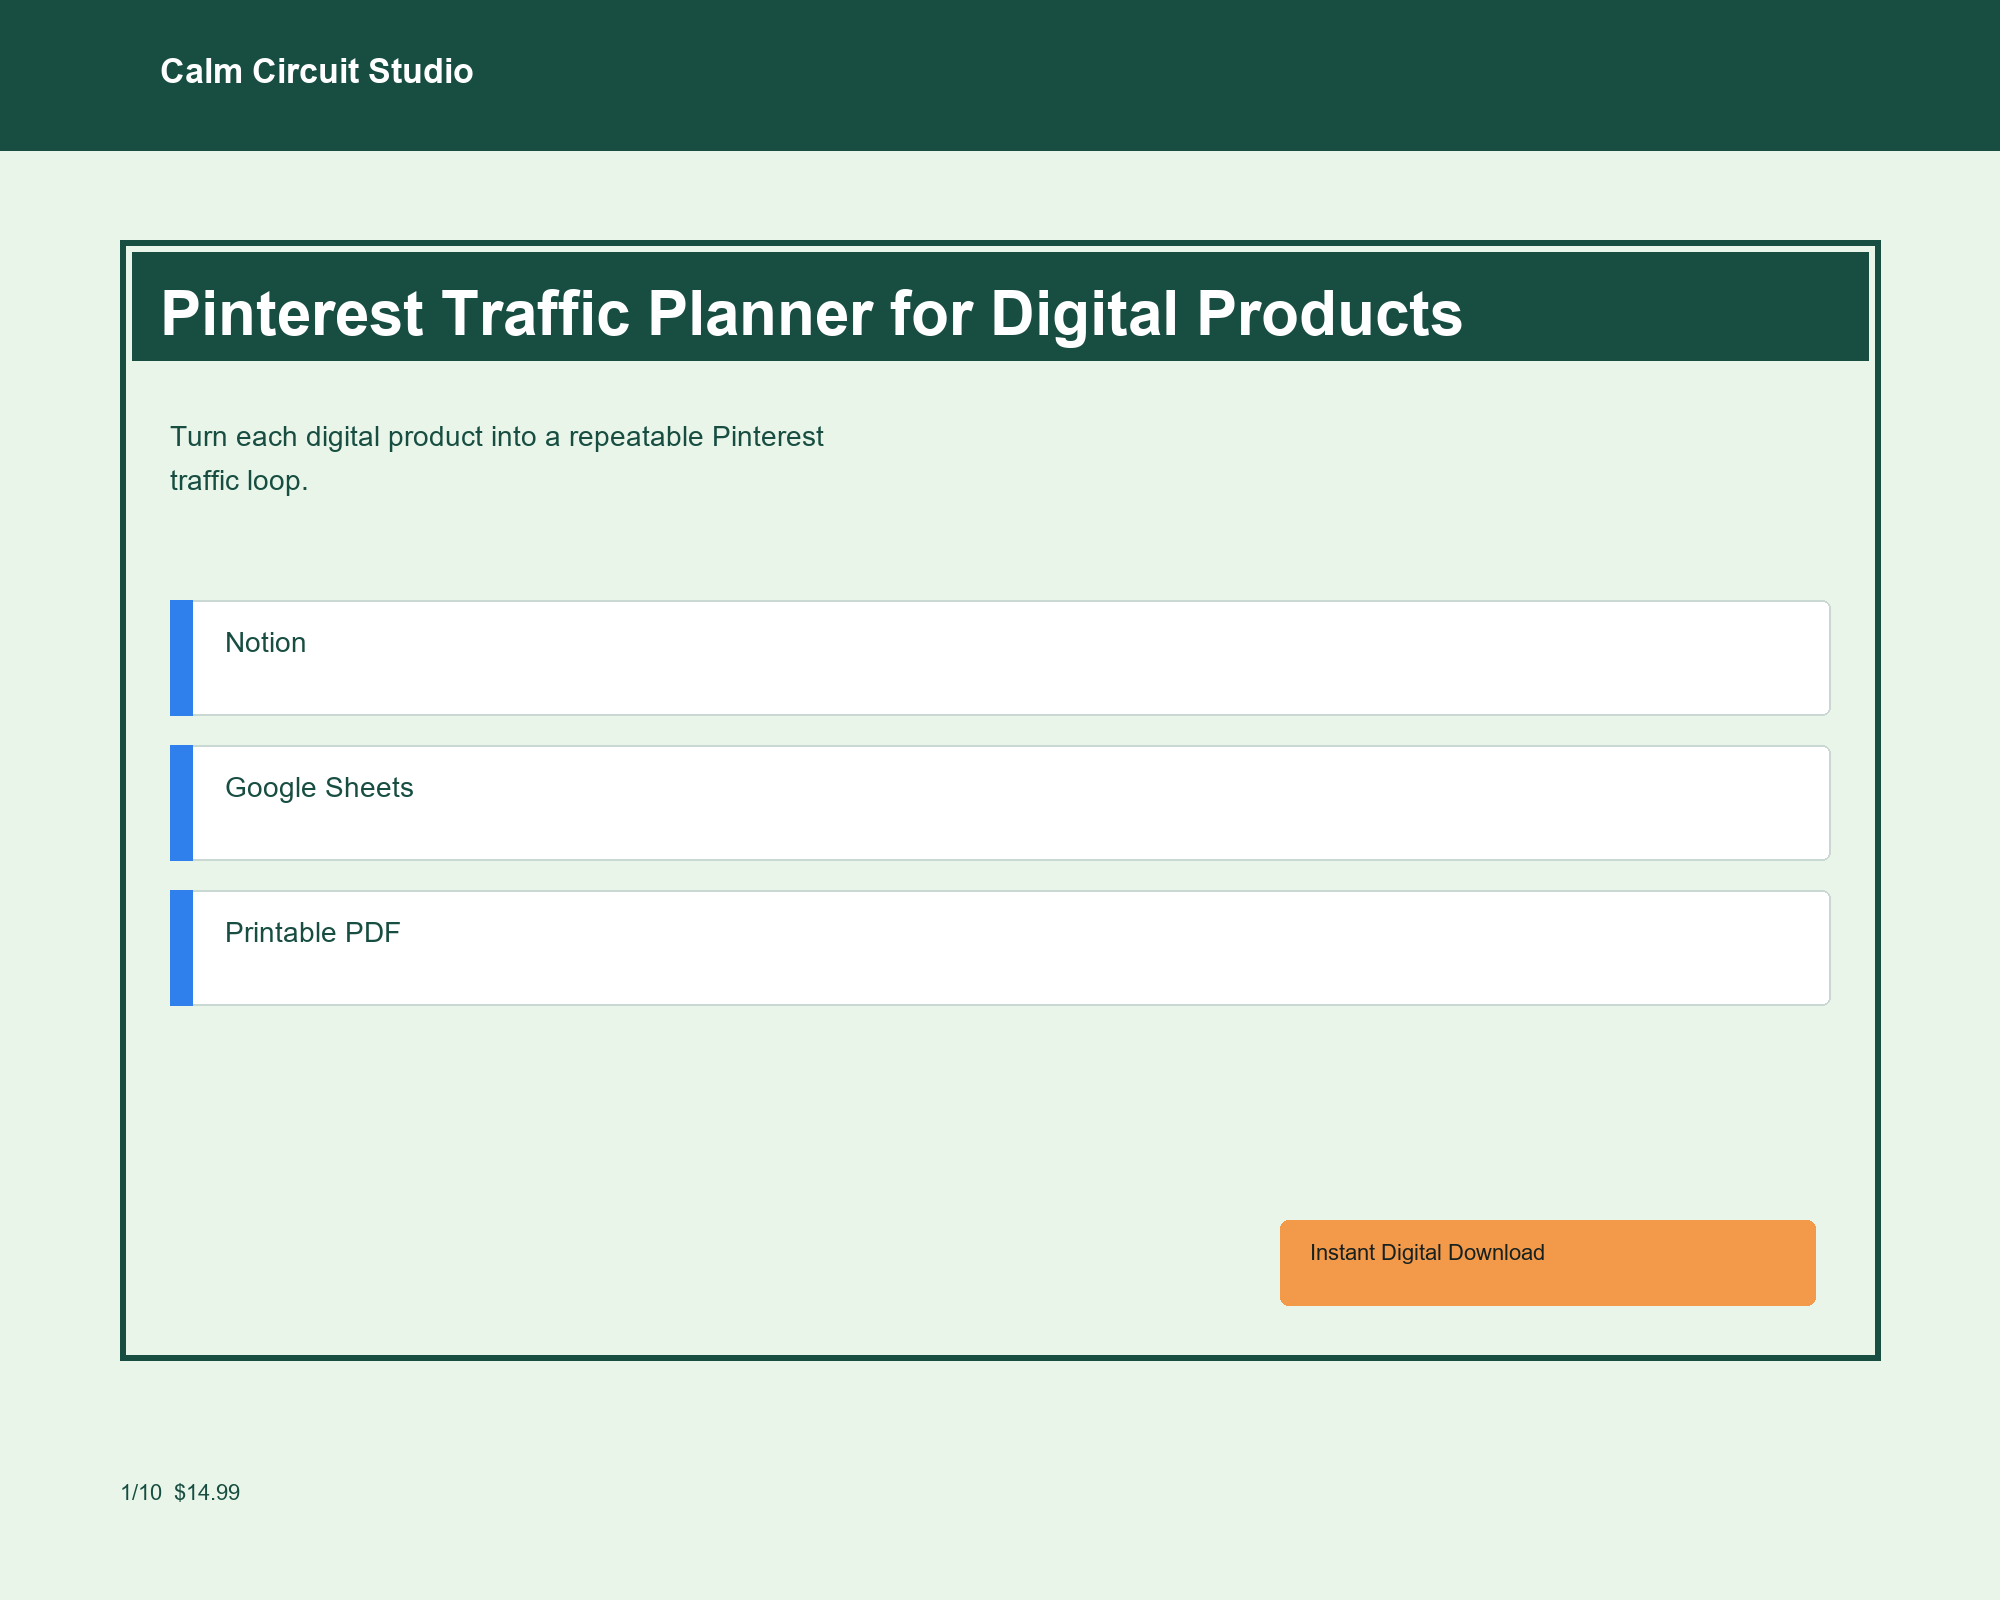Click the Instant Digital Download button
The image size is (2000, 1600).
tap(1546, 1262)
